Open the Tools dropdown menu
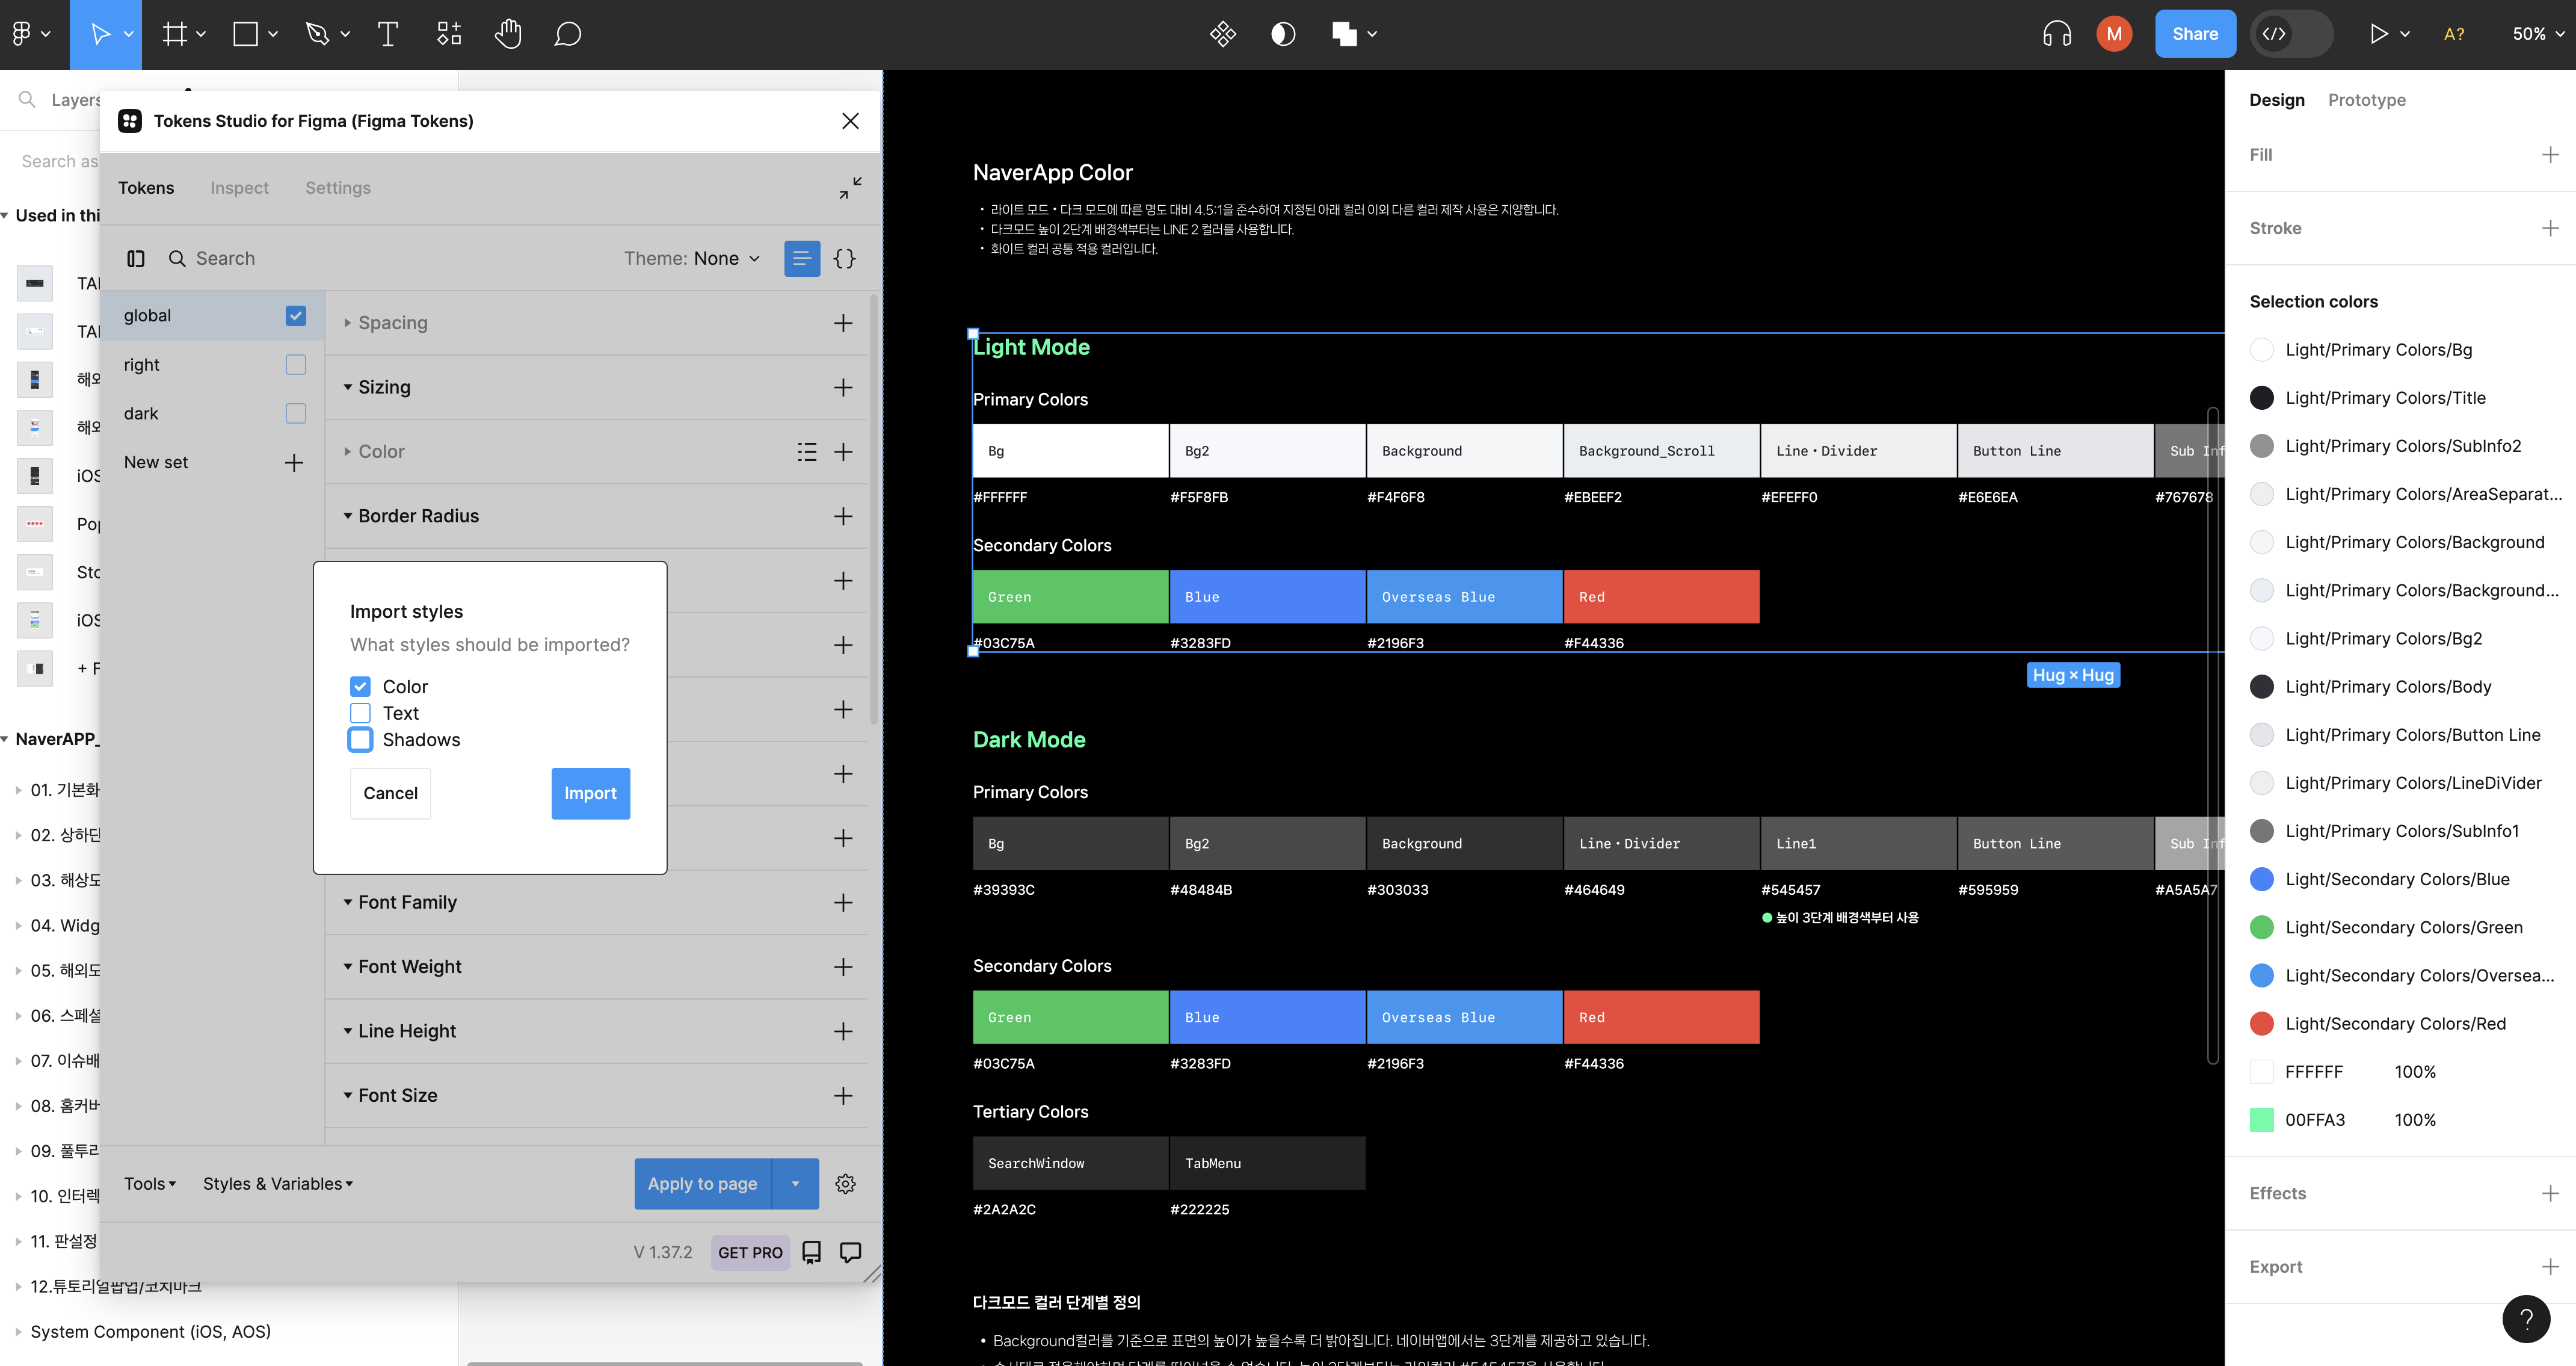 click(150, 1184)
